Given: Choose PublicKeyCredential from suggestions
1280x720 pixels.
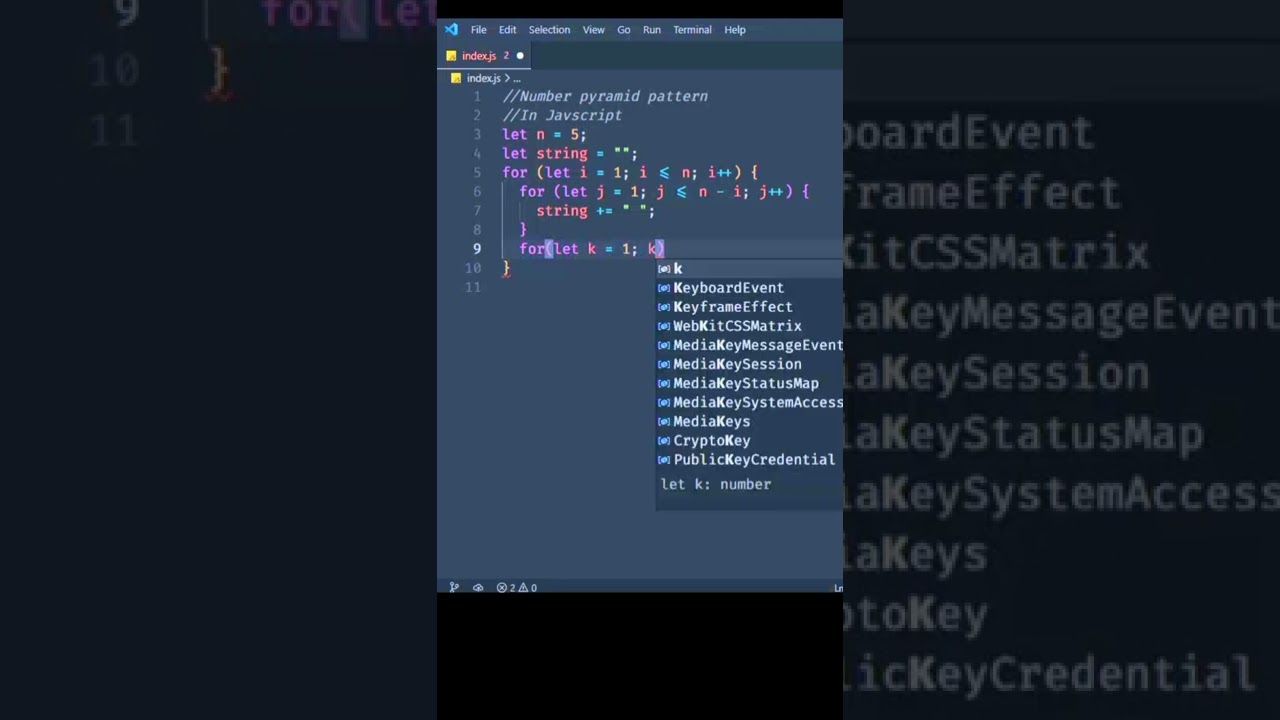Looking at the screenshot, I should point(749,459).
